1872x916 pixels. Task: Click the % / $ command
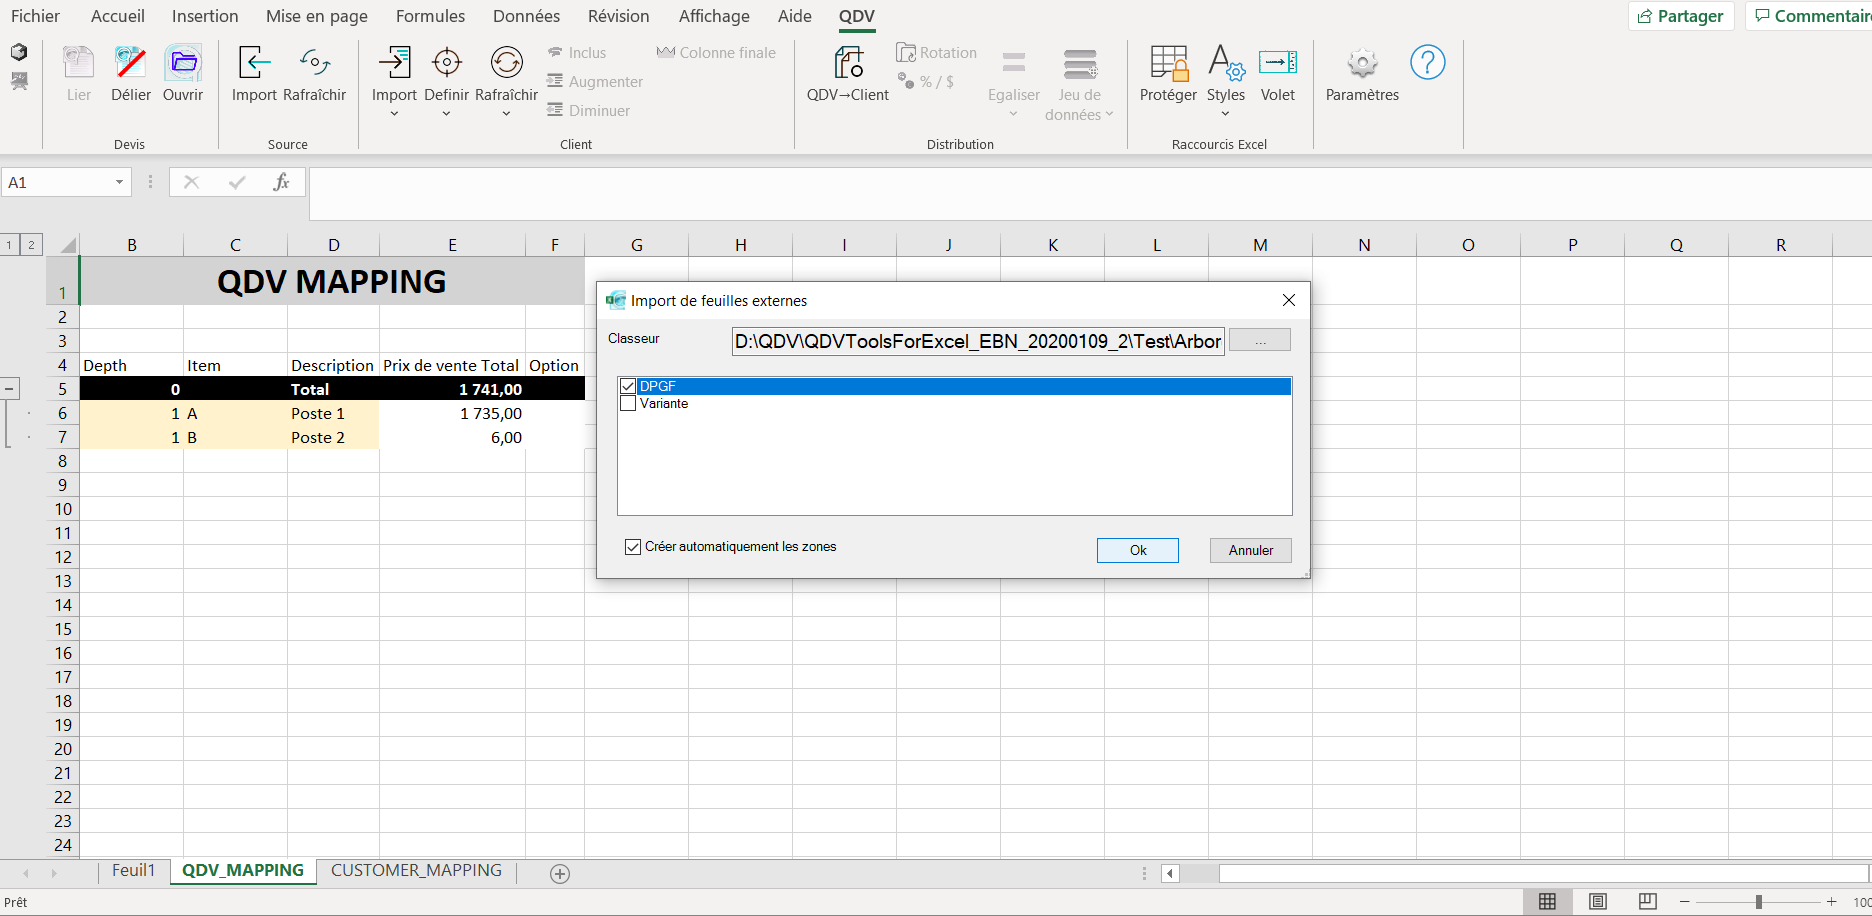[926, 82]
